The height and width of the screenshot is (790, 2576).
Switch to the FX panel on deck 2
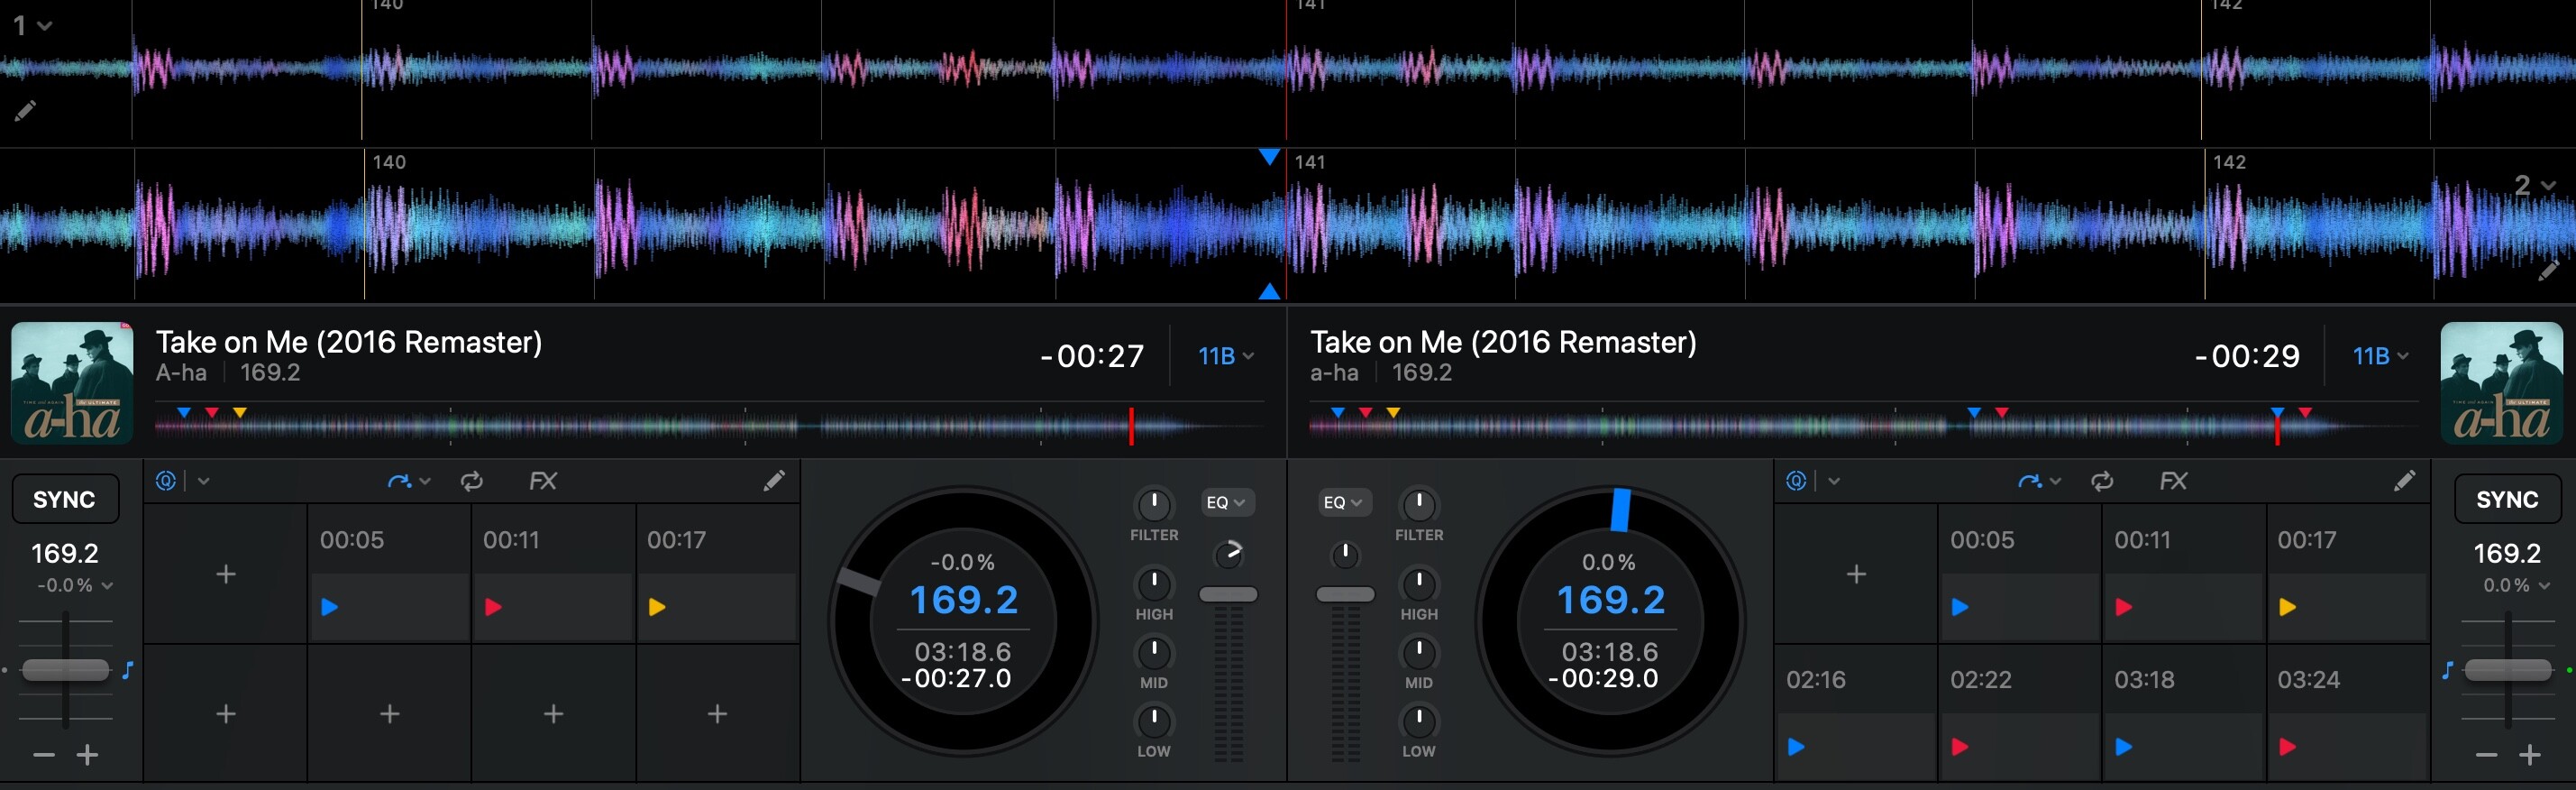pos(2173,481)
